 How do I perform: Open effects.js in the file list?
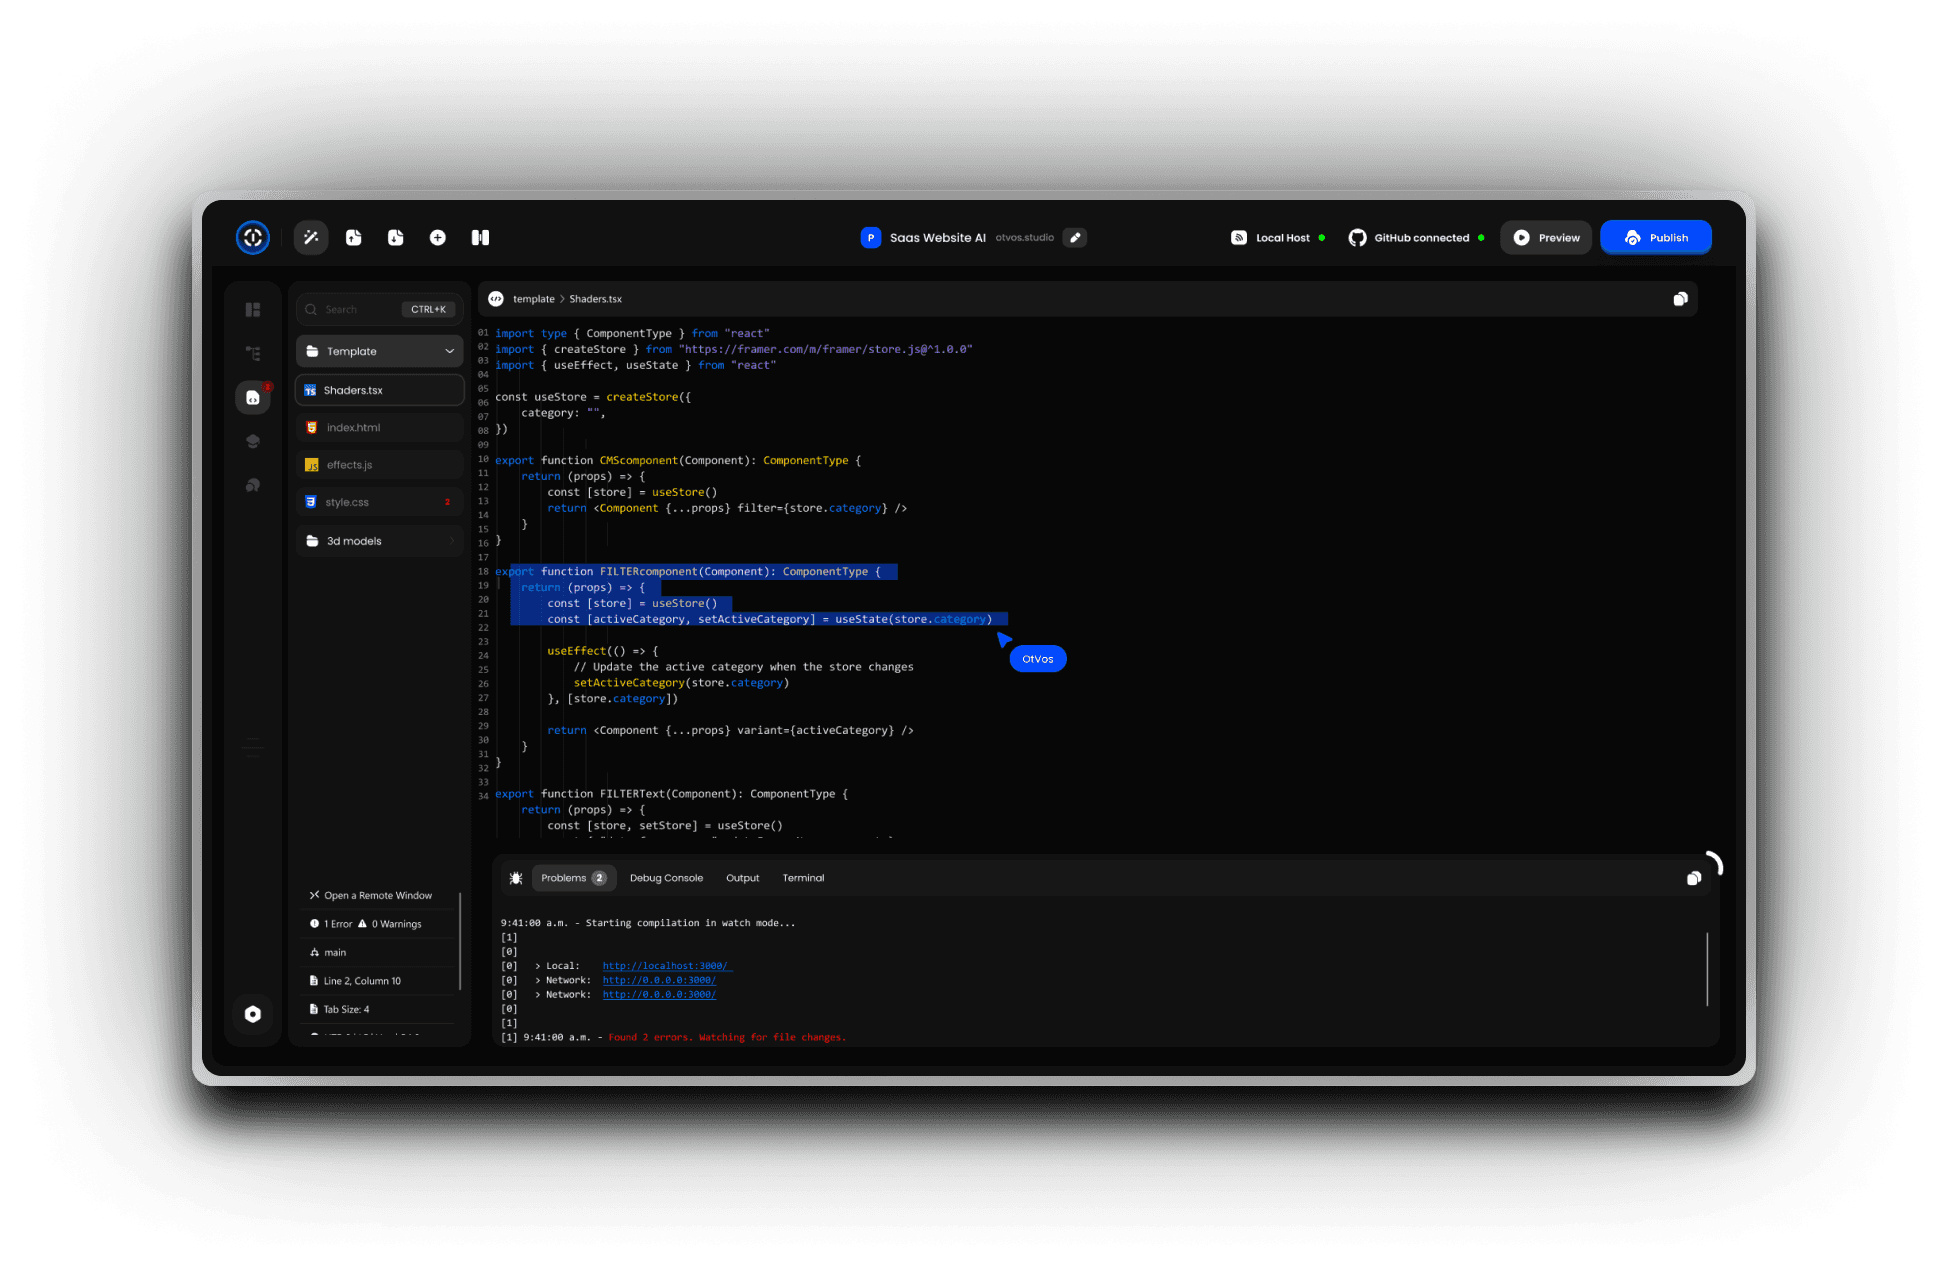coord(380,465)
